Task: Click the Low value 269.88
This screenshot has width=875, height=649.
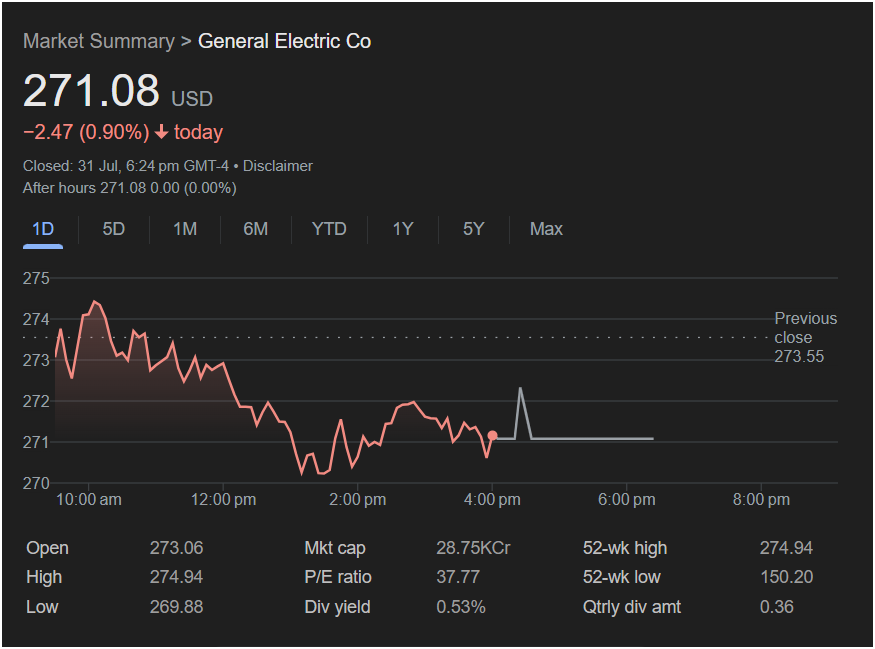Action: pos(176,607)
